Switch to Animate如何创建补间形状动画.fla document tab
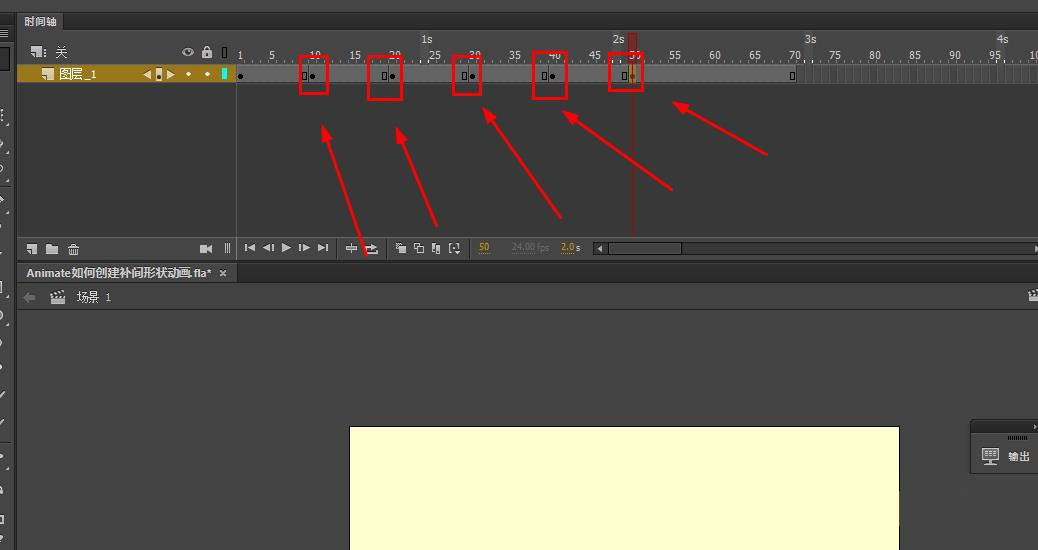Viewport: 1038px width, 550px height. [119, 273]
